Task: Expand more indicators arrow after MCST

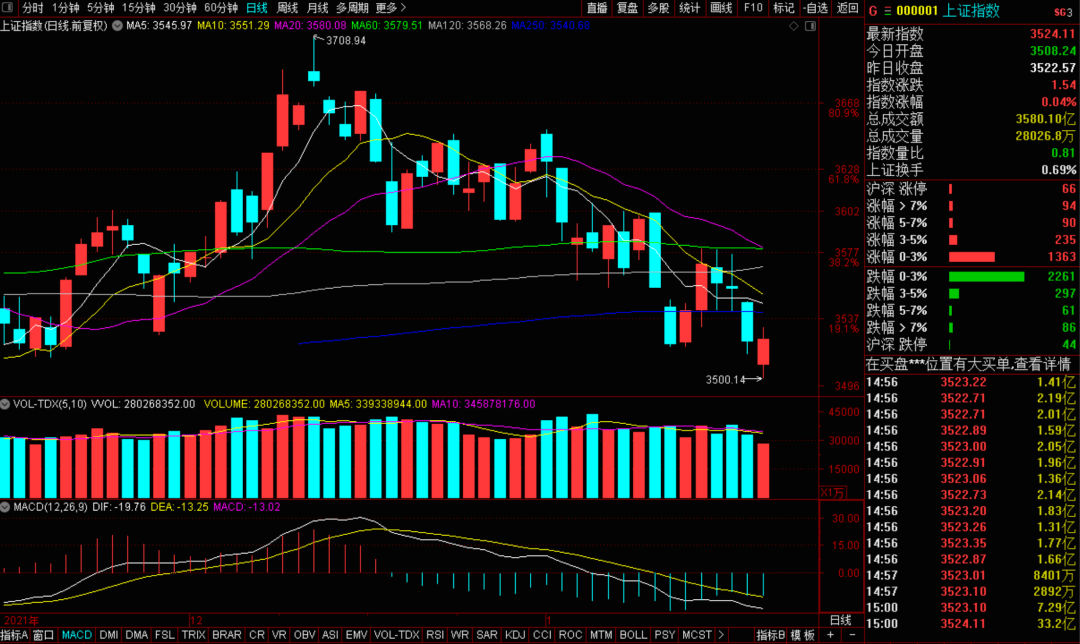Action: click(x=721, y=634)
